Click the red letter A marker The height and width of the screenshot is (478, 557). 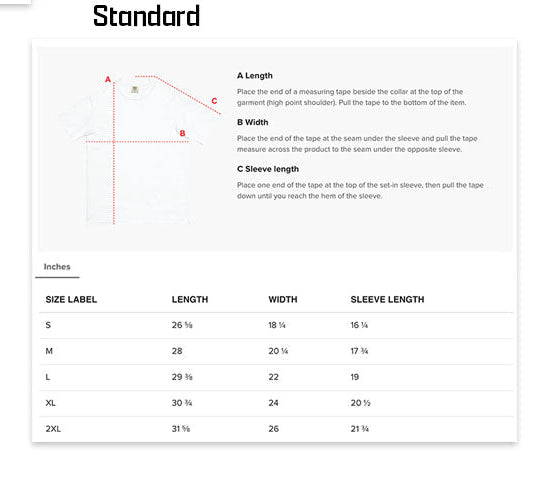tap(108, 80)
